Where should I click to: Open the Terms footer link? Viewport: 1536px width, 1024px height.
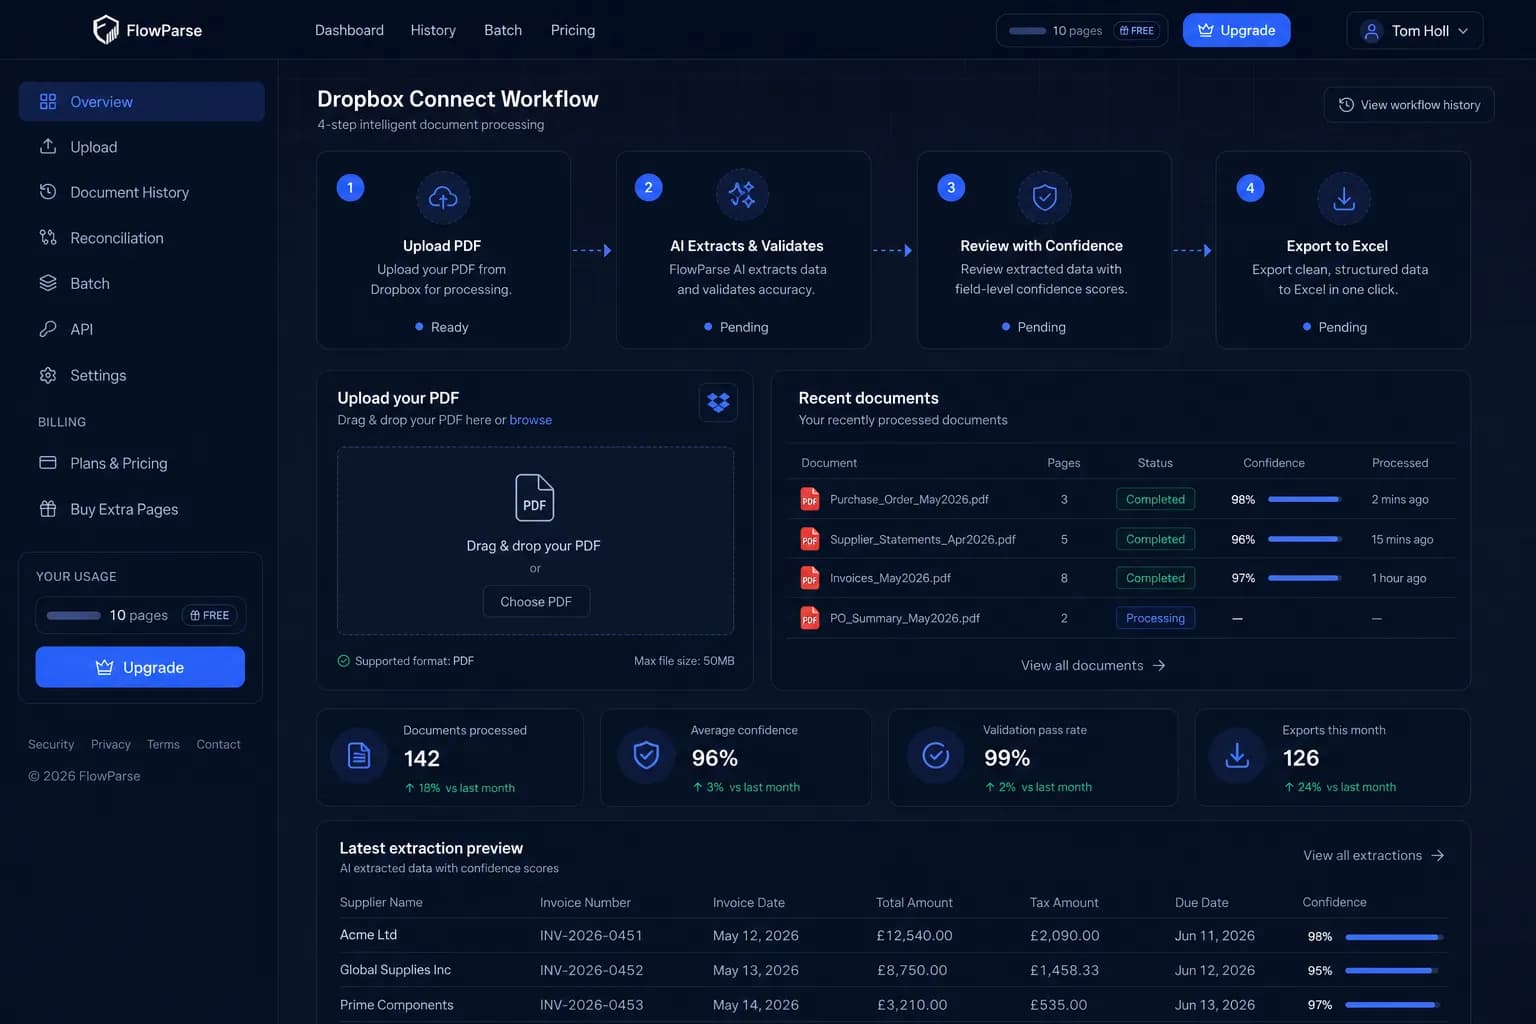pos(163,744)
